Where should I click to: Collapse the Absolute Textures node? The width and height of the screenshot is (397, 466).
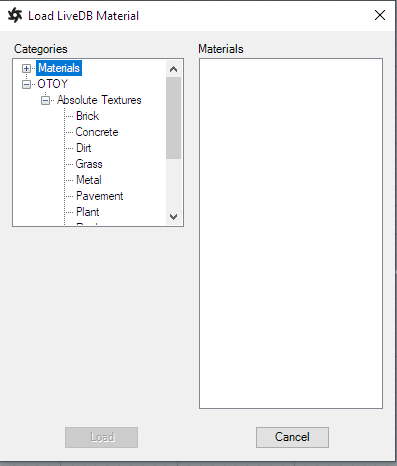[45, 100]
